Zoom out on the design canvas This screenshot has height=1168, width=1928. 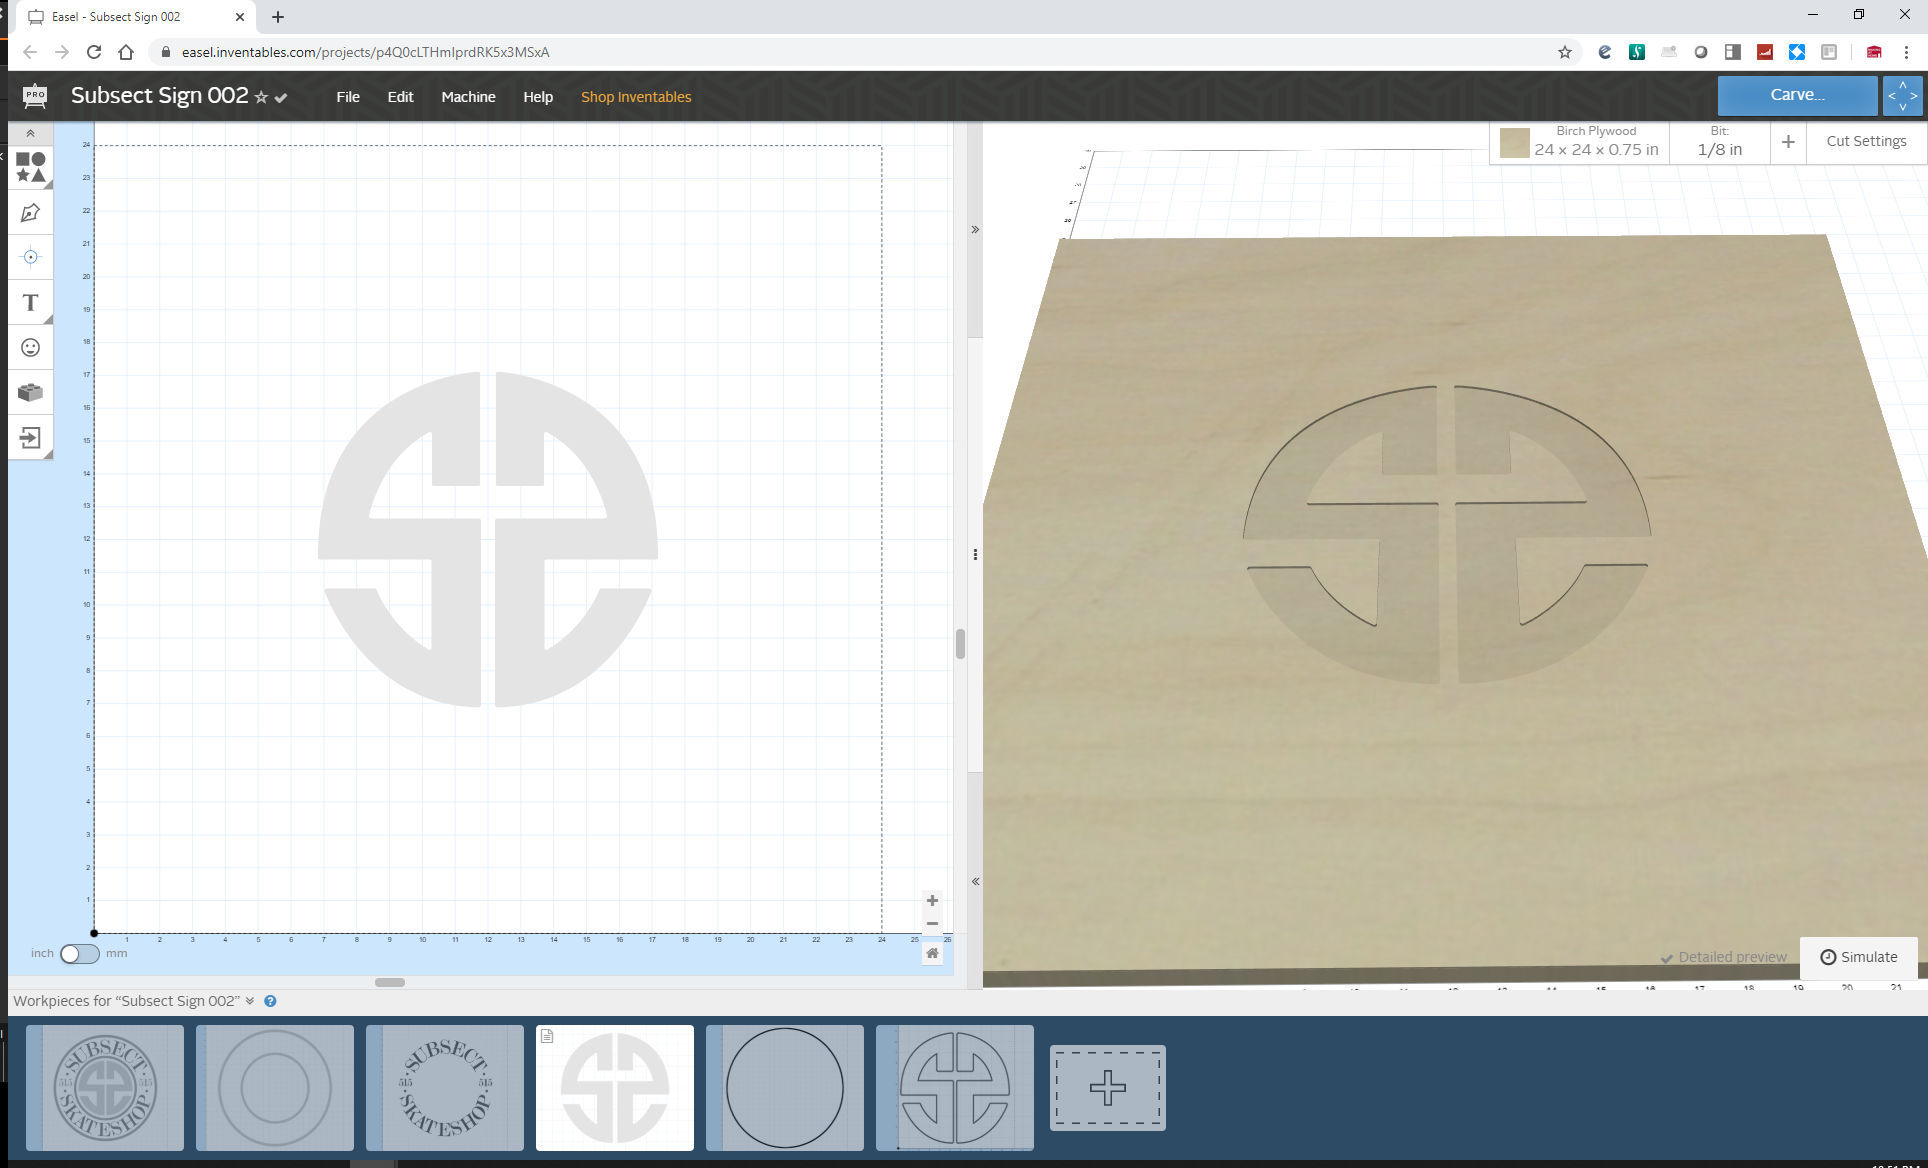pos(932,923)
